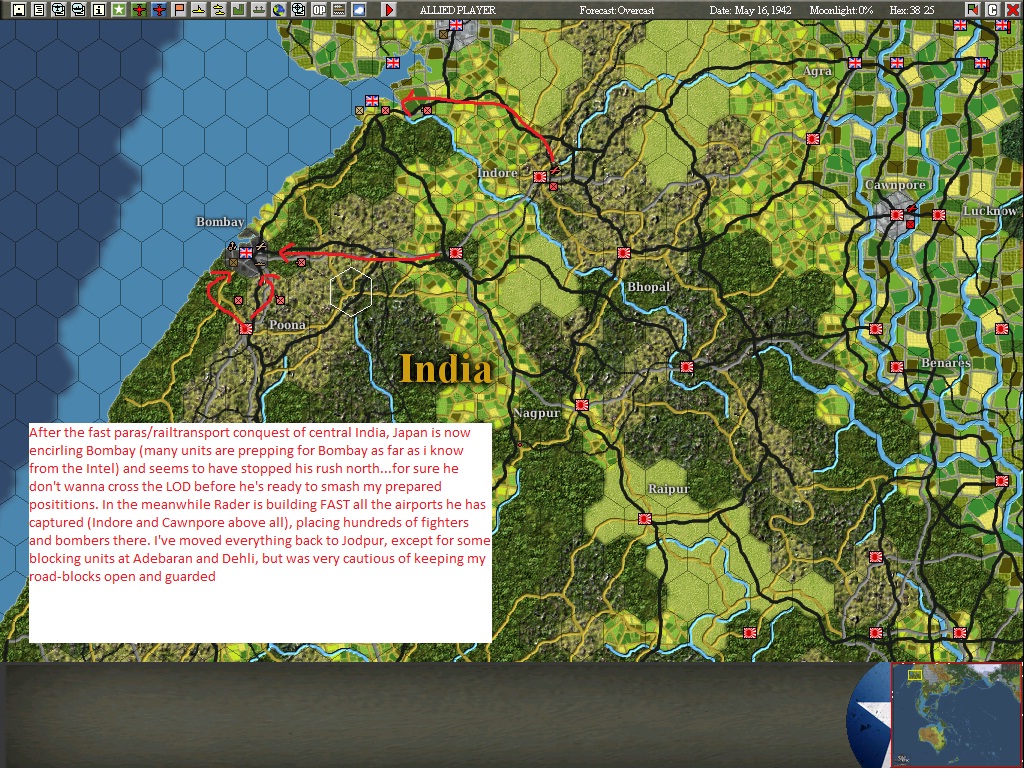Click the 'ALLIED PLAYER' label
The width and height of the screenshot is (1024, 783).
pos(458,10)
